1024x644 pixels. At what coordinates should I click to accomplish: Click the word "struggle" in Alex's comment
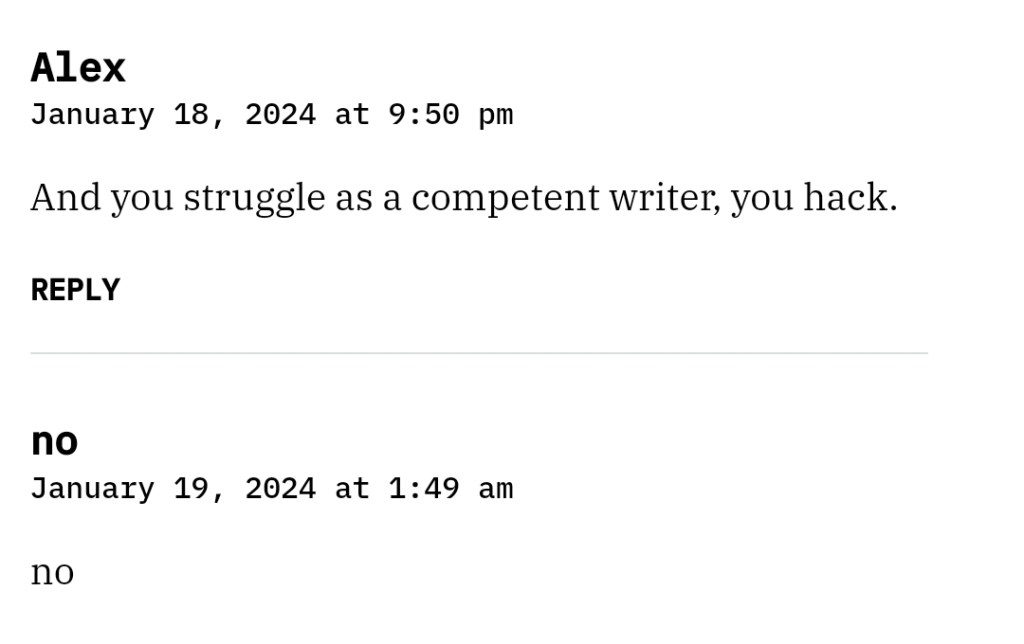[x=254, y=198]
